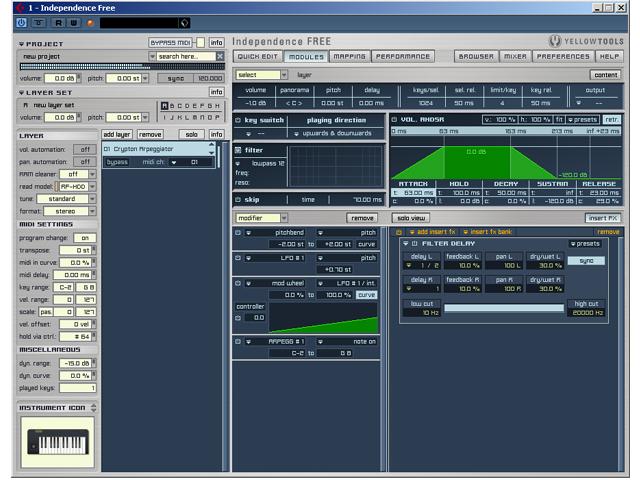Click the add layer button
This screenshot has width=640, height=480.
point(117,134)
